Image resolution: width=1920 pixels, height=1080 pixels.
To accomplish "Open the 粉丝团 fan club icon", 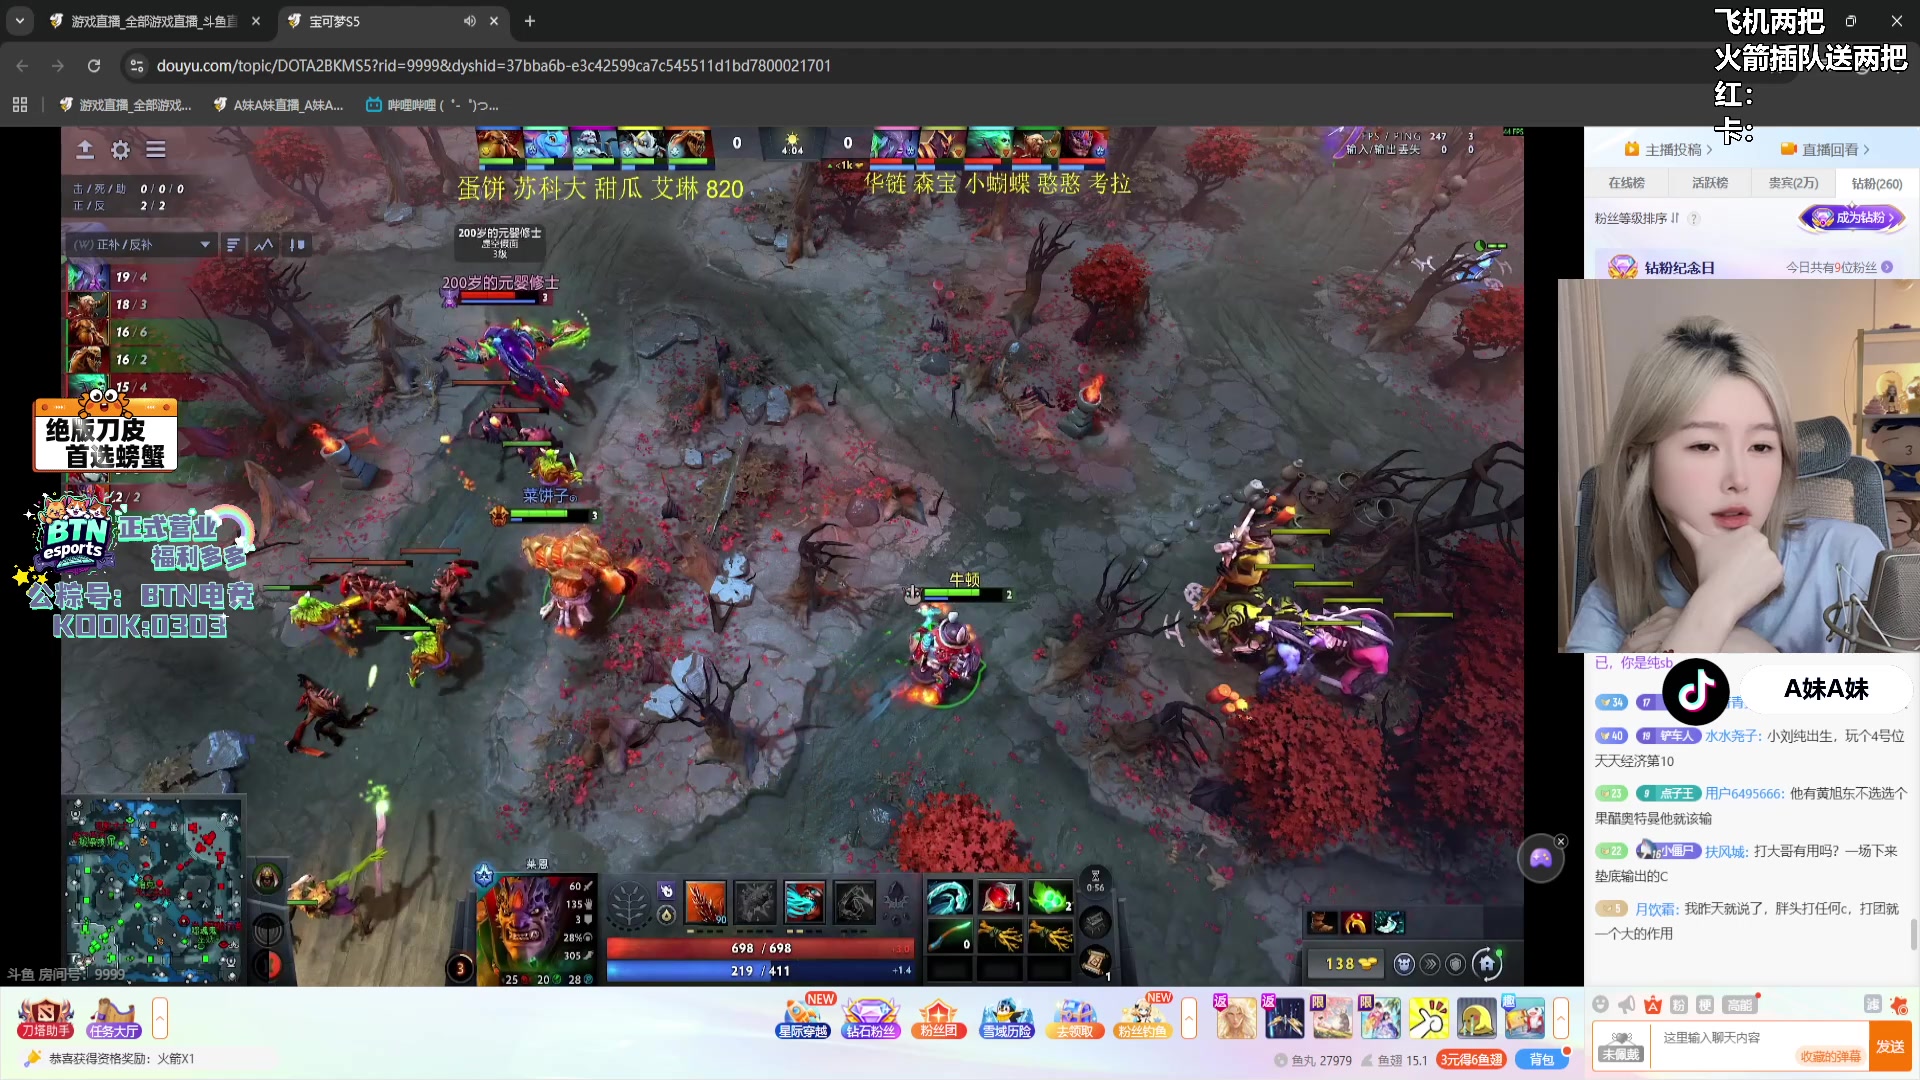I will tap(938, 1019).
